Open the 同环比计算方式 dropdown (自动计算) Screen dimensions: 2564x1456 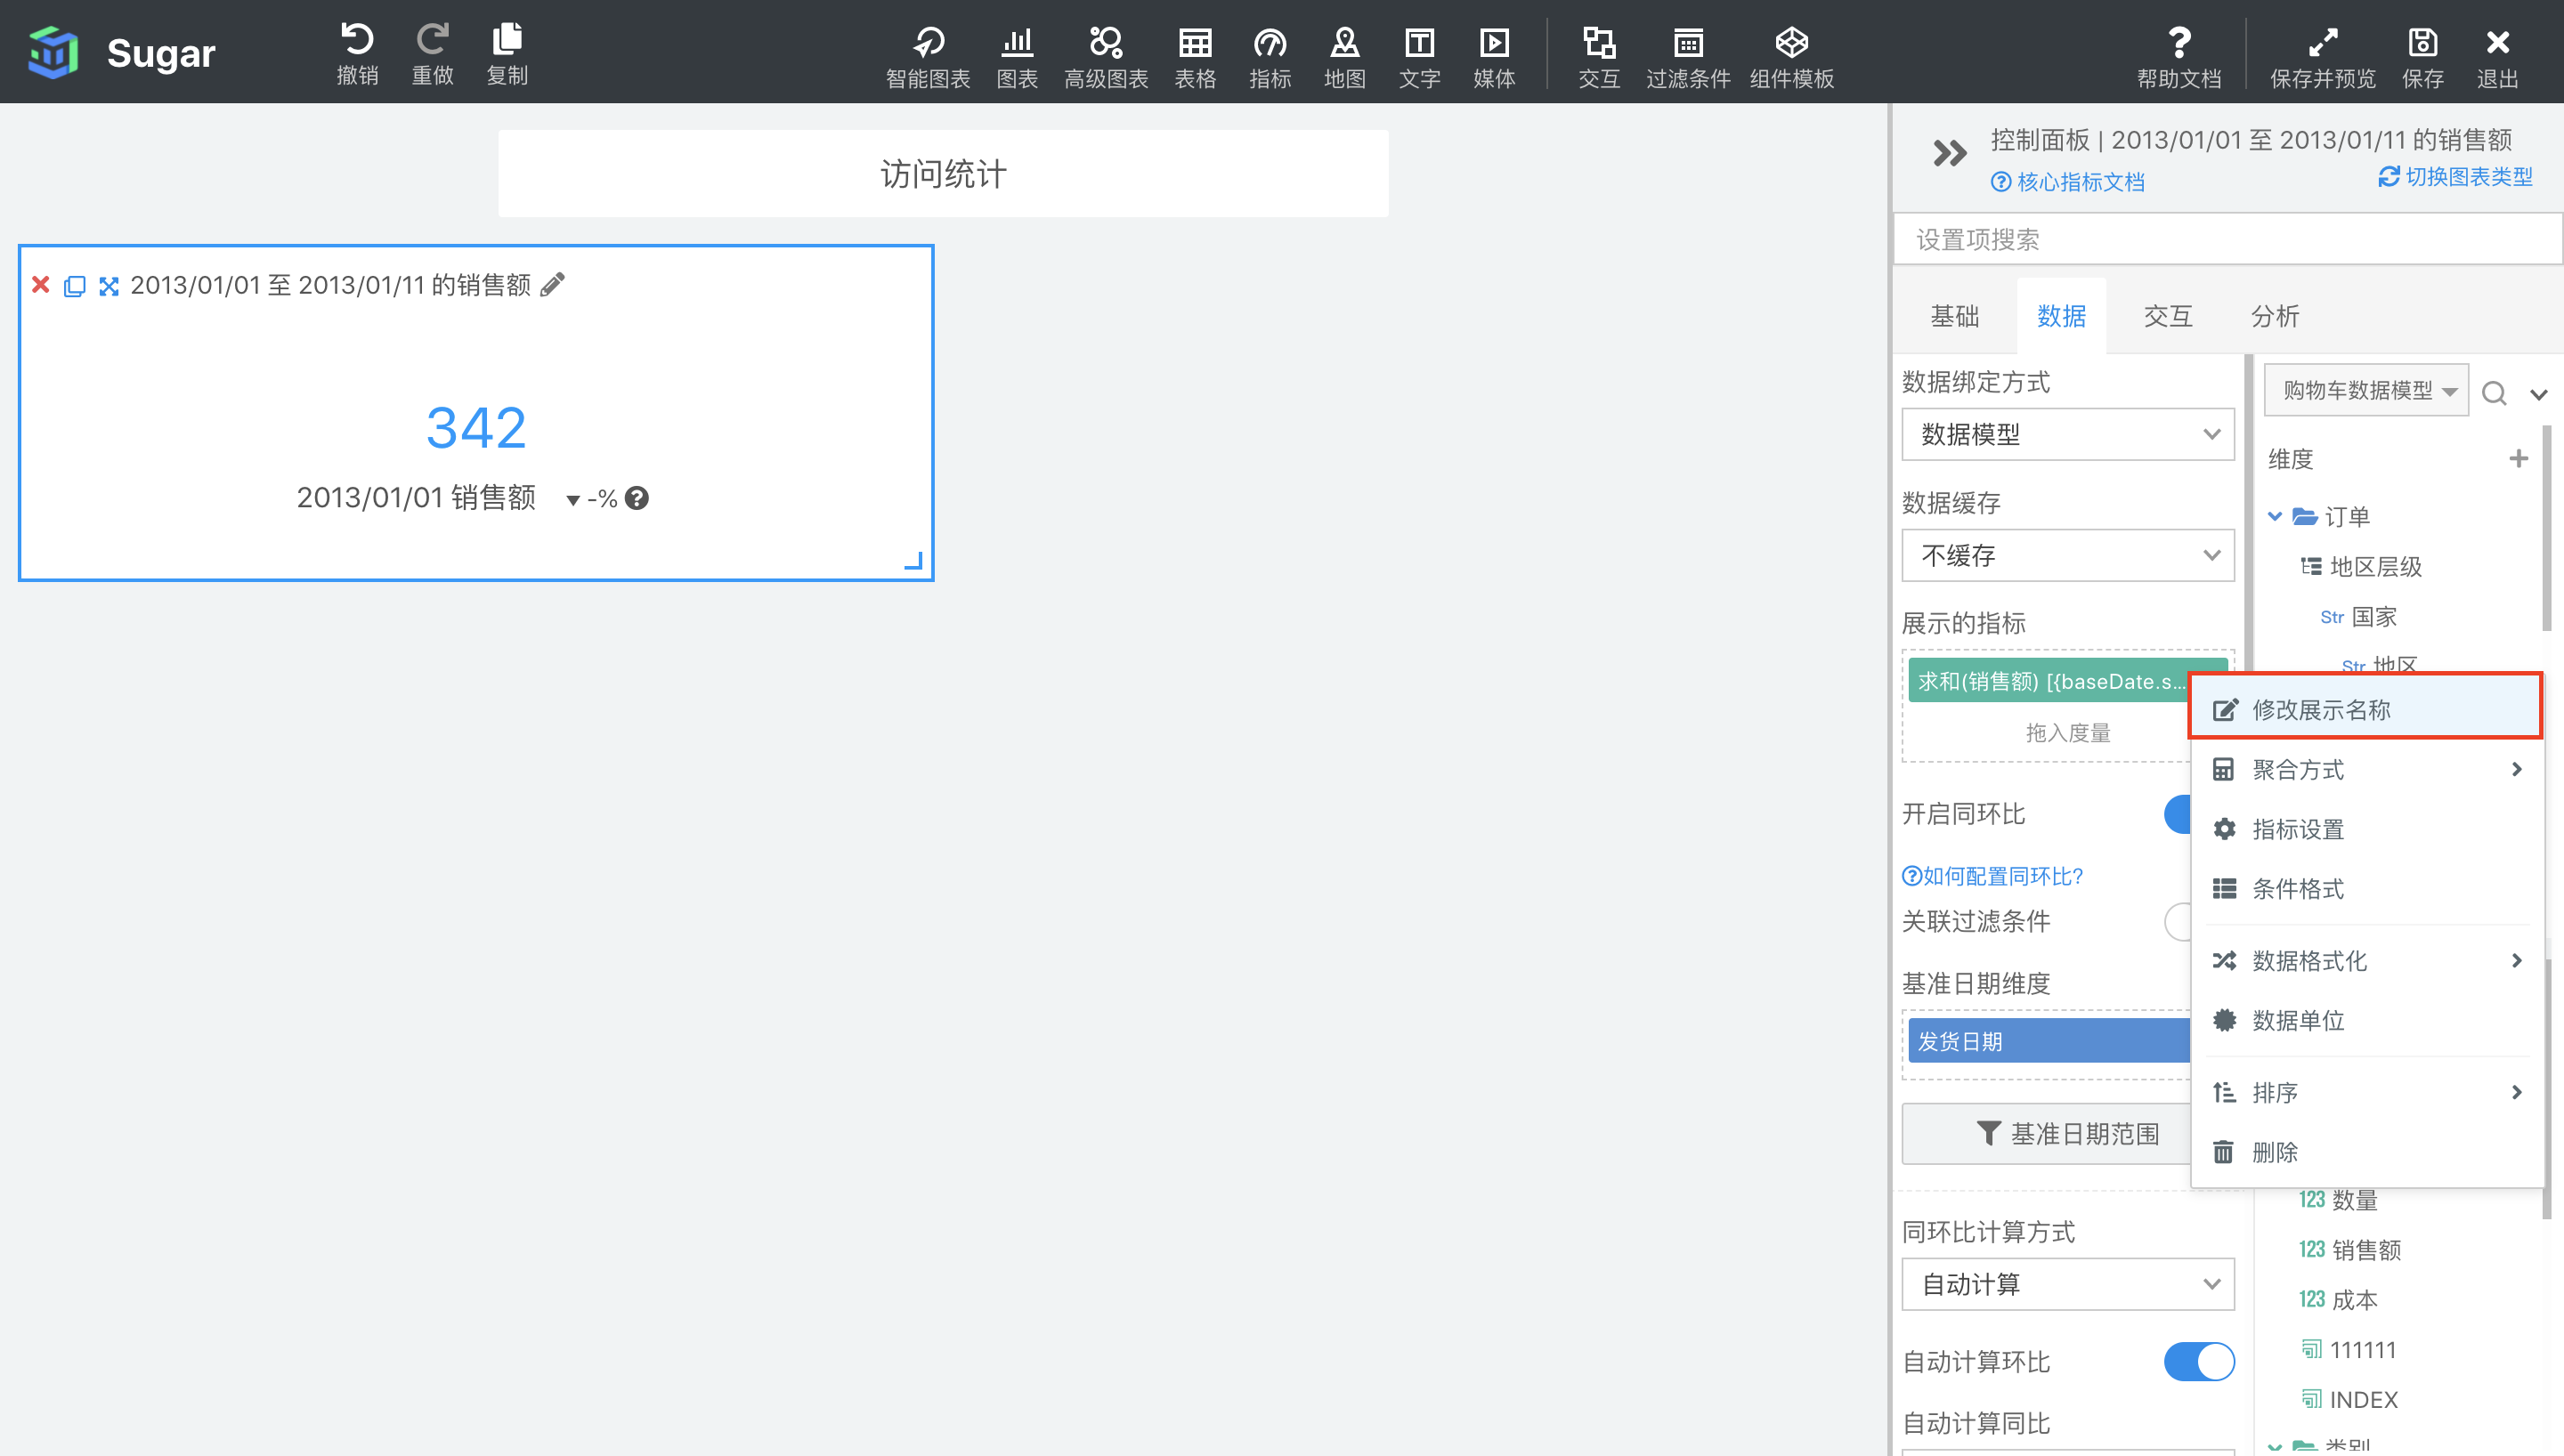pyautogui.click(x=2068, y=1284)
